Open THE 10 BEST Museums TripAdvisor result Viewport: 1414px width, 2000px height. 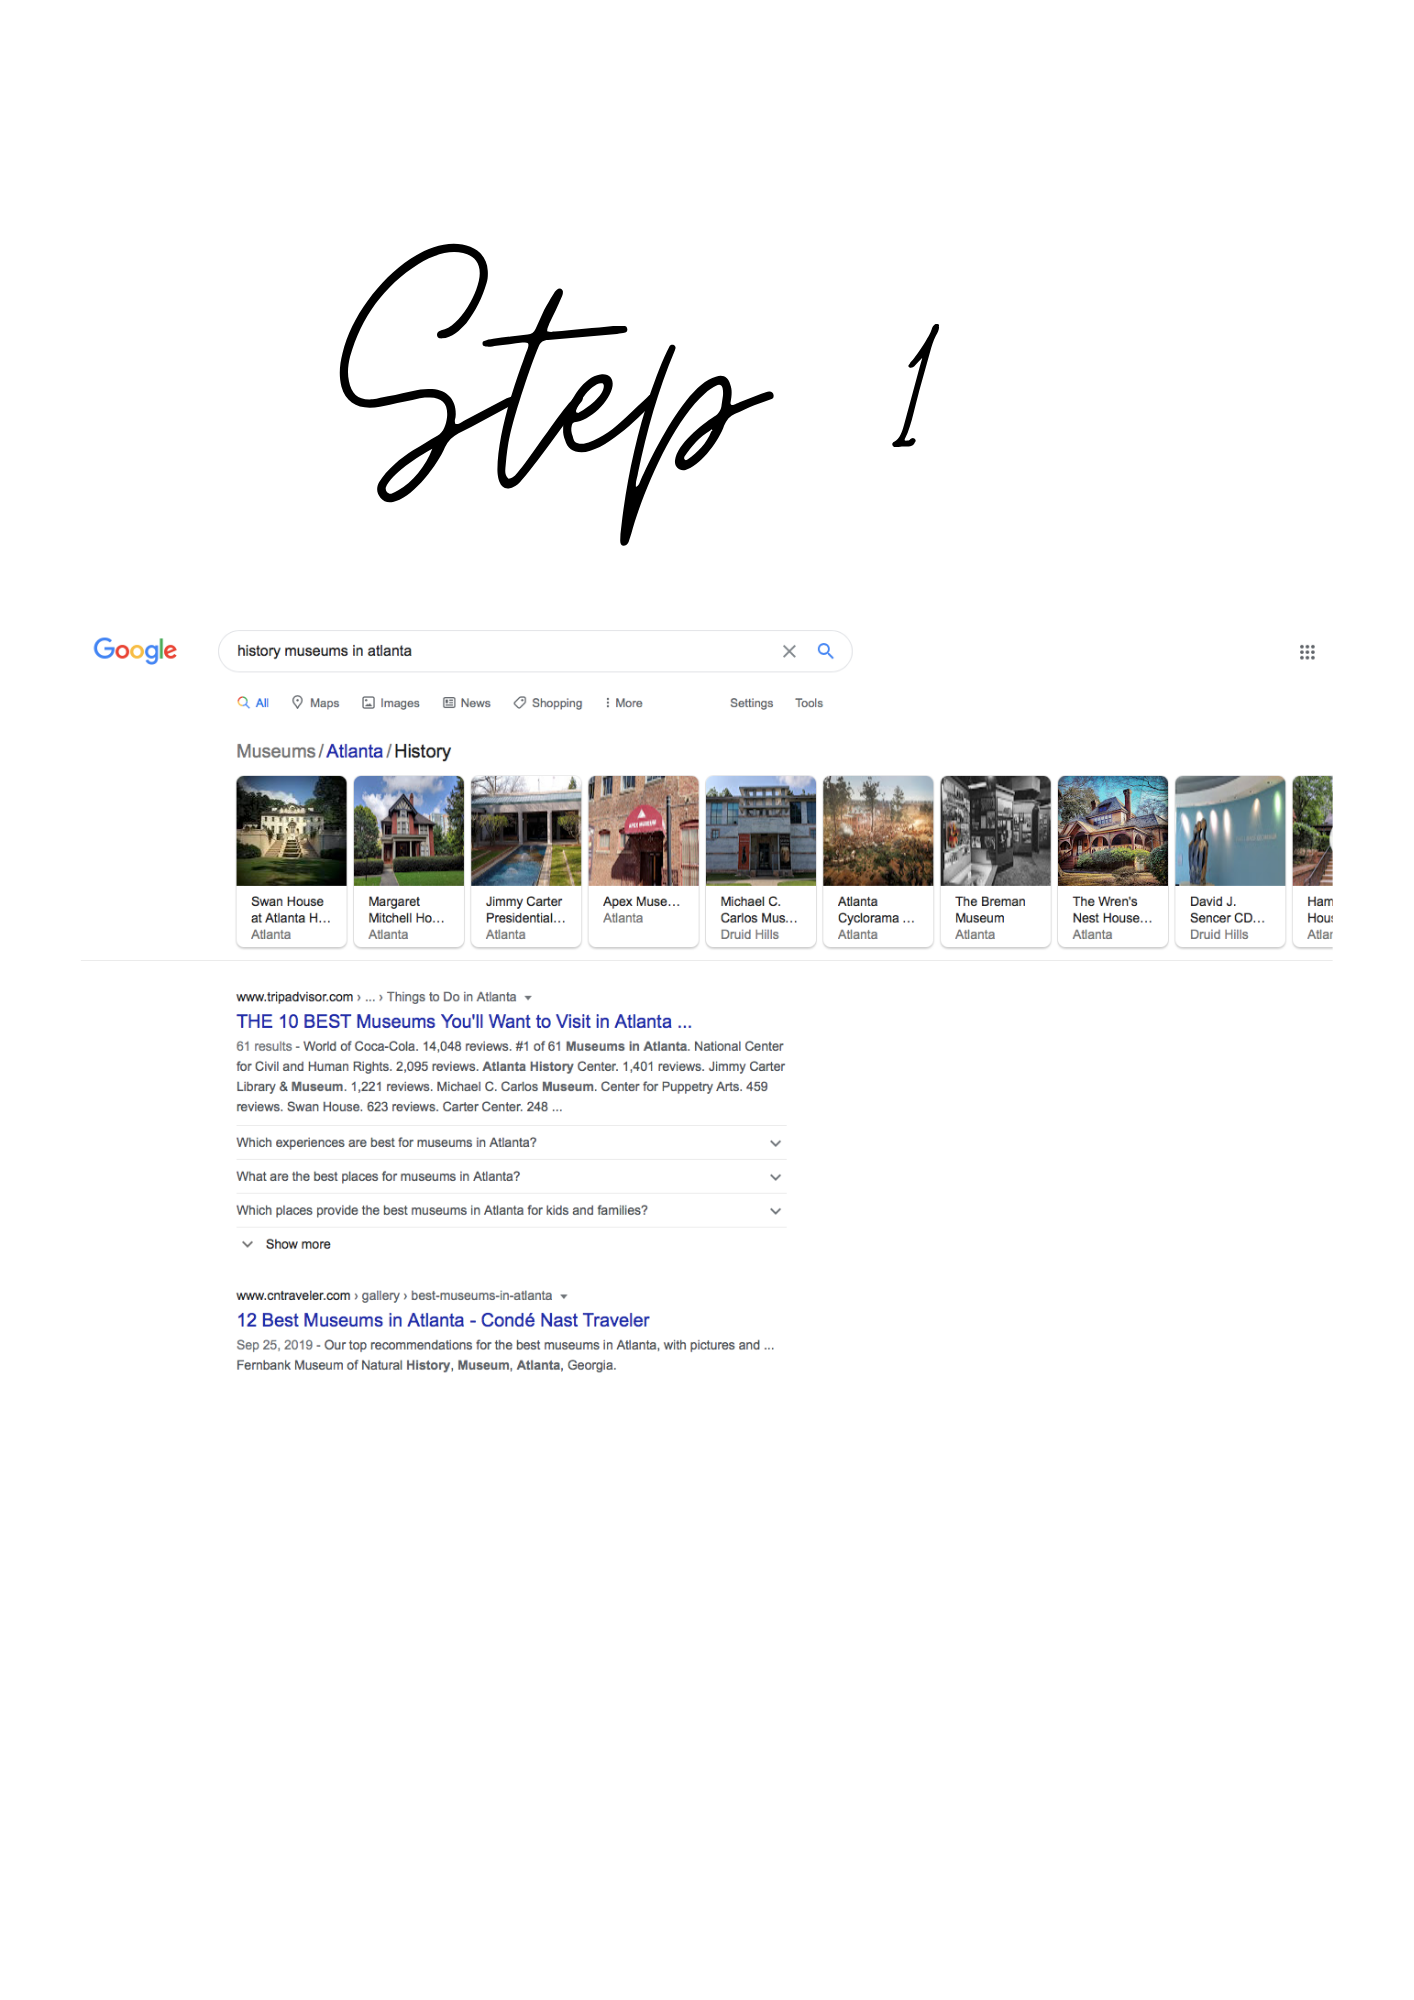(x=464, y=1021)
